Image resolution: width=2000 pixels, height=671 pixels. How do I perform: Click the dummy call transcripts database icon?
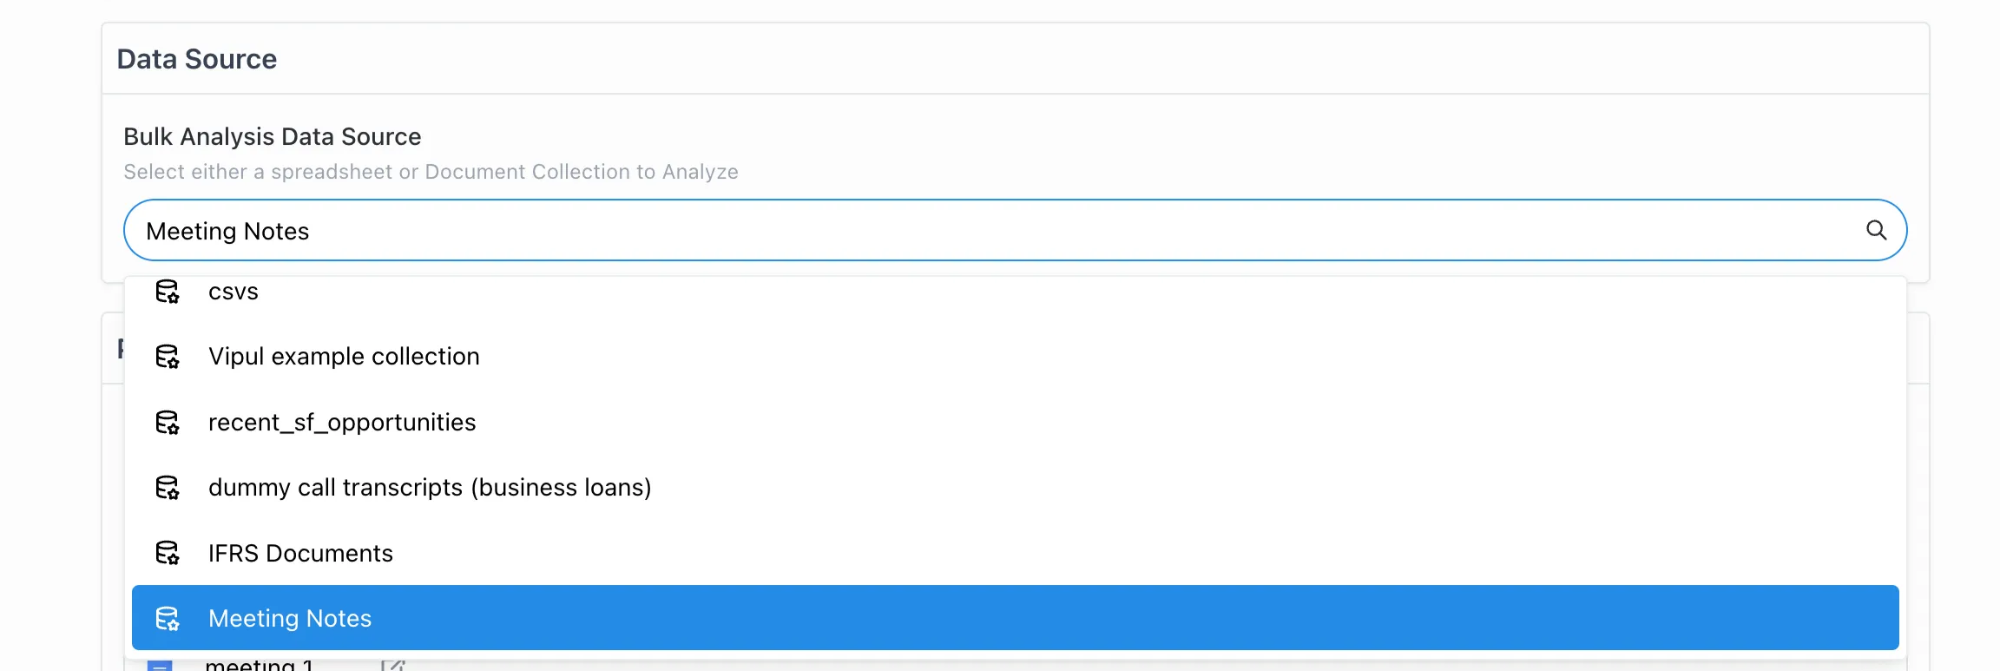[167, 488]
